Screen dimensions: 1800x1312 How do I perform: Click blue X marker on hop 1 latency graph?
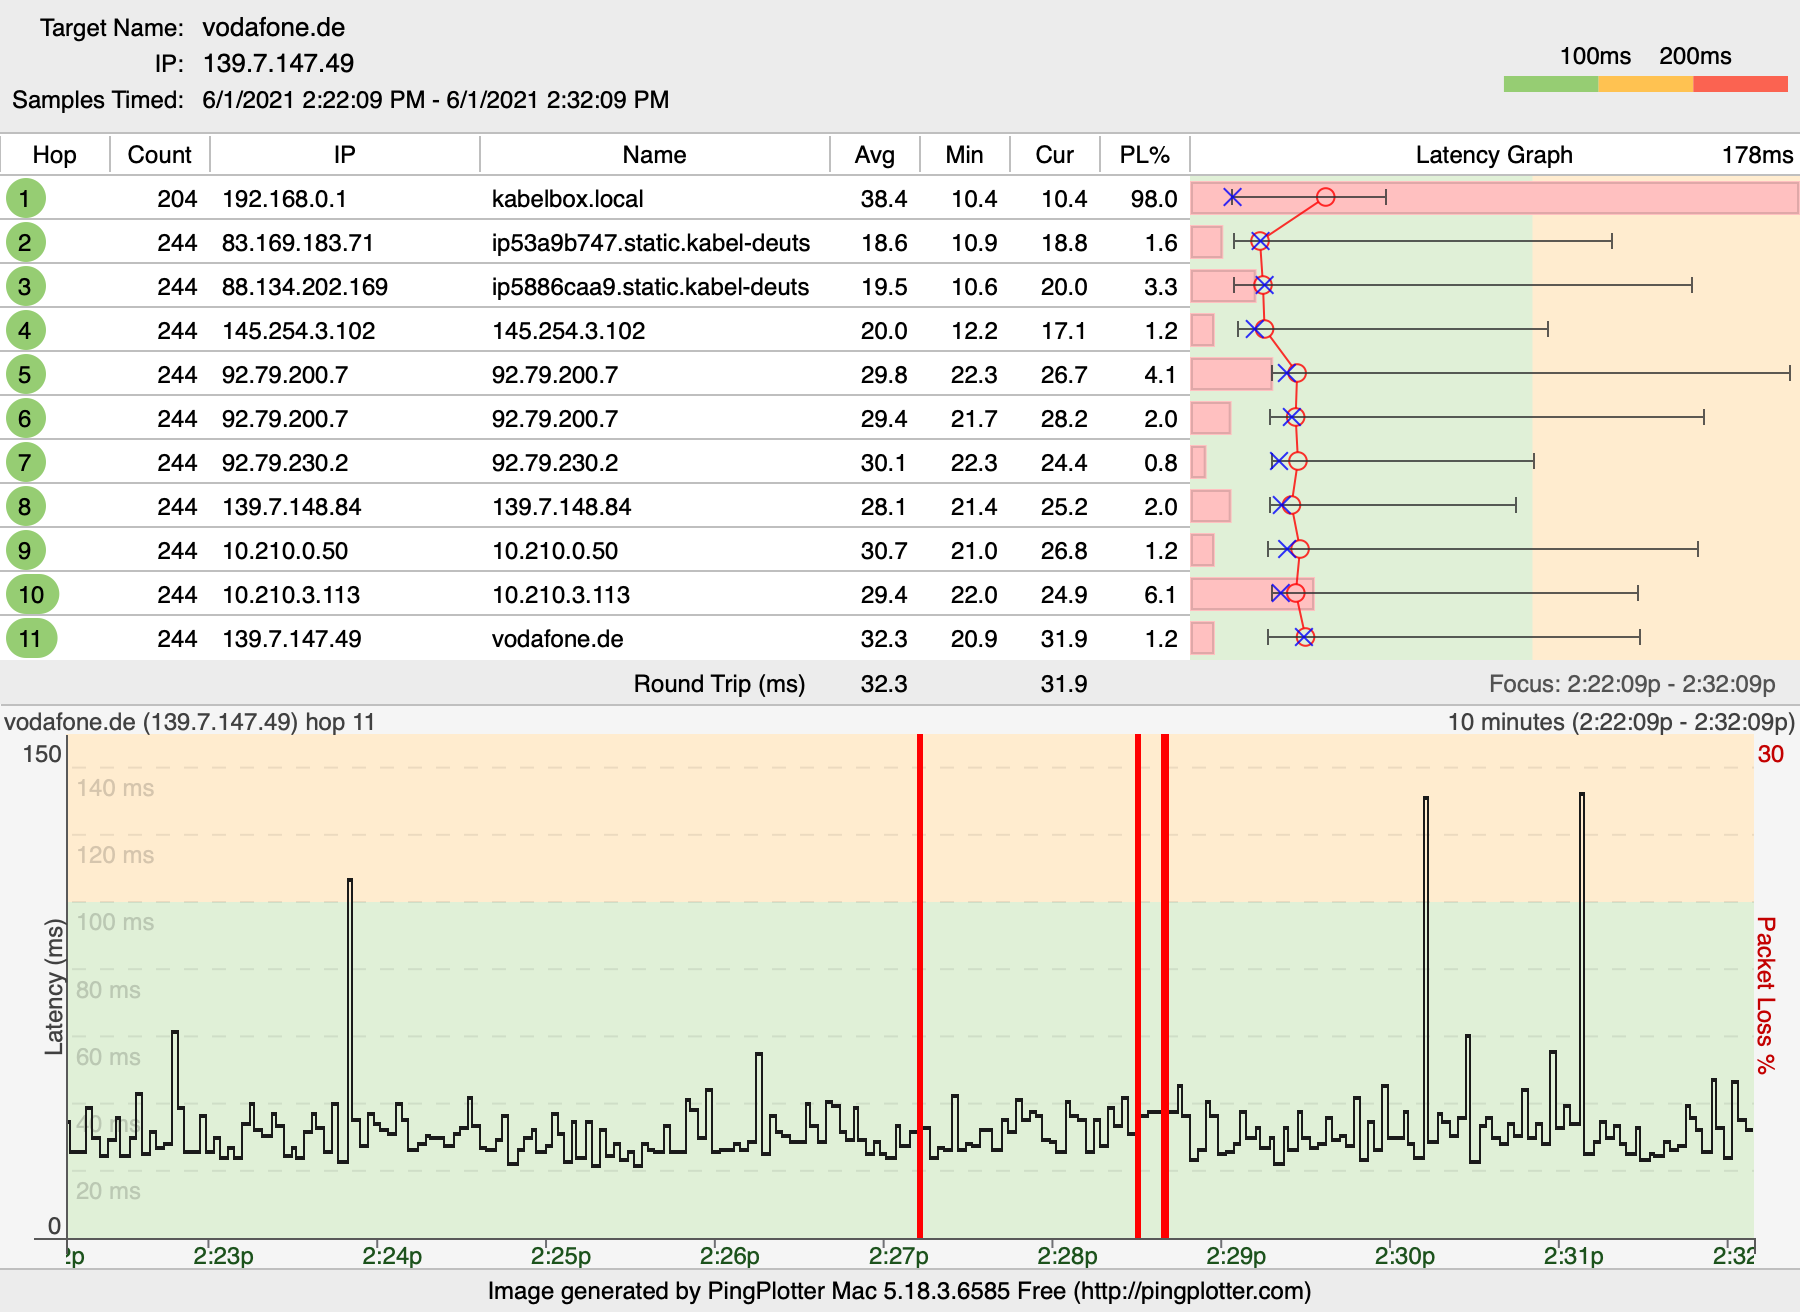[1233, 197]
